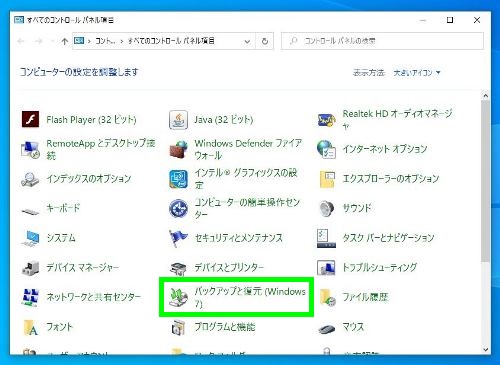This screenshot has width=500, height=365.
Task: Open the Realtek HD オーディオマネージャ icon
Action: click(326, 120)
